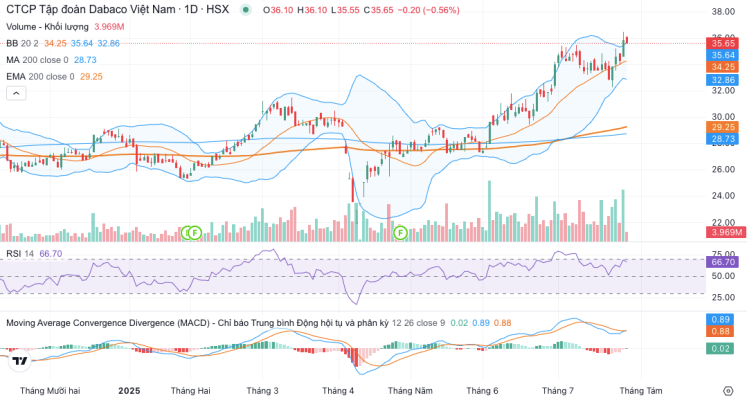This screenshot has width=747, height=400.
Task: Click the blue 28.73 MA axis label
Action: (x=722, y=139)
